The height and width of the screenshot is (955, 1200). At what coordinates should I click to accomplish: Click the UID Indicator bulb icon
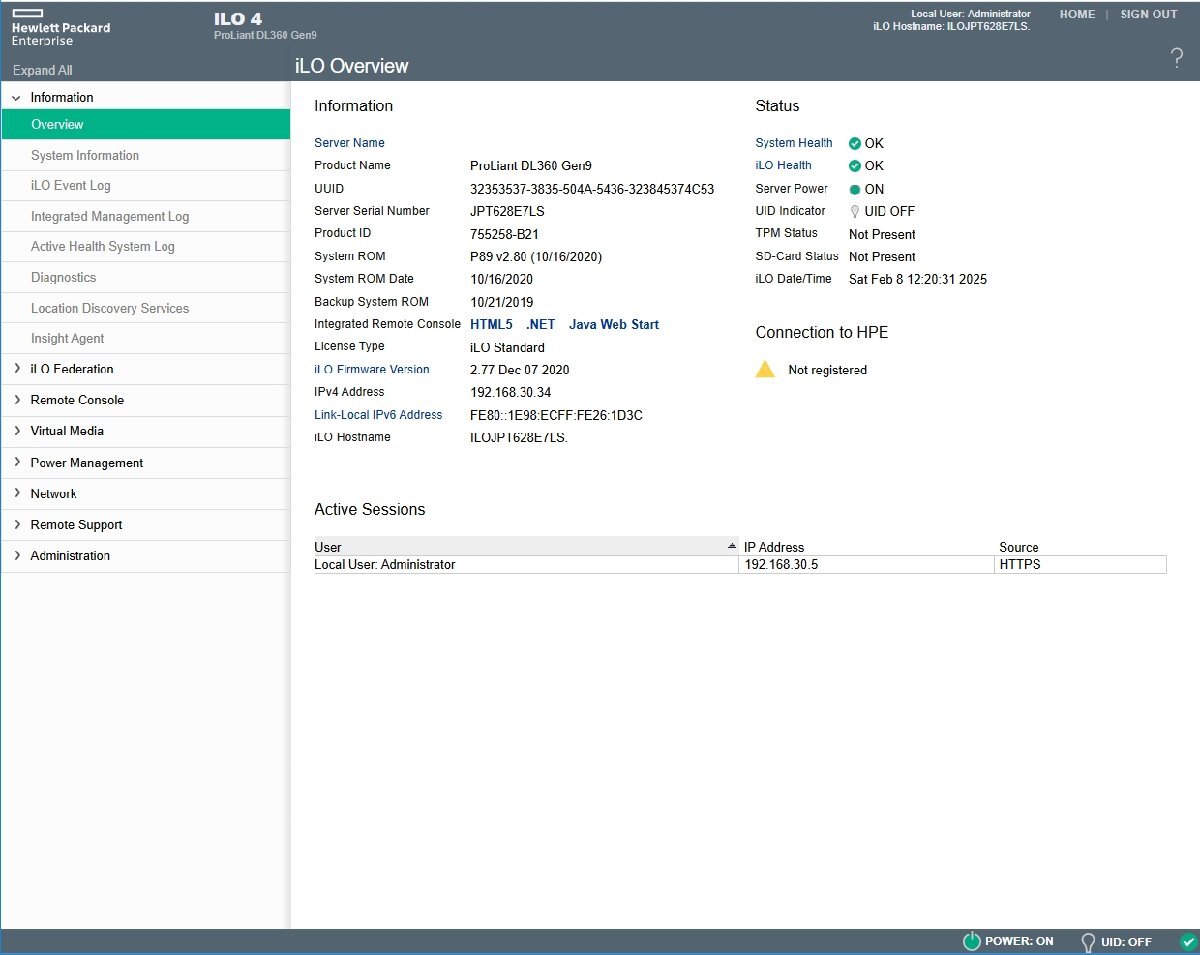855,211
